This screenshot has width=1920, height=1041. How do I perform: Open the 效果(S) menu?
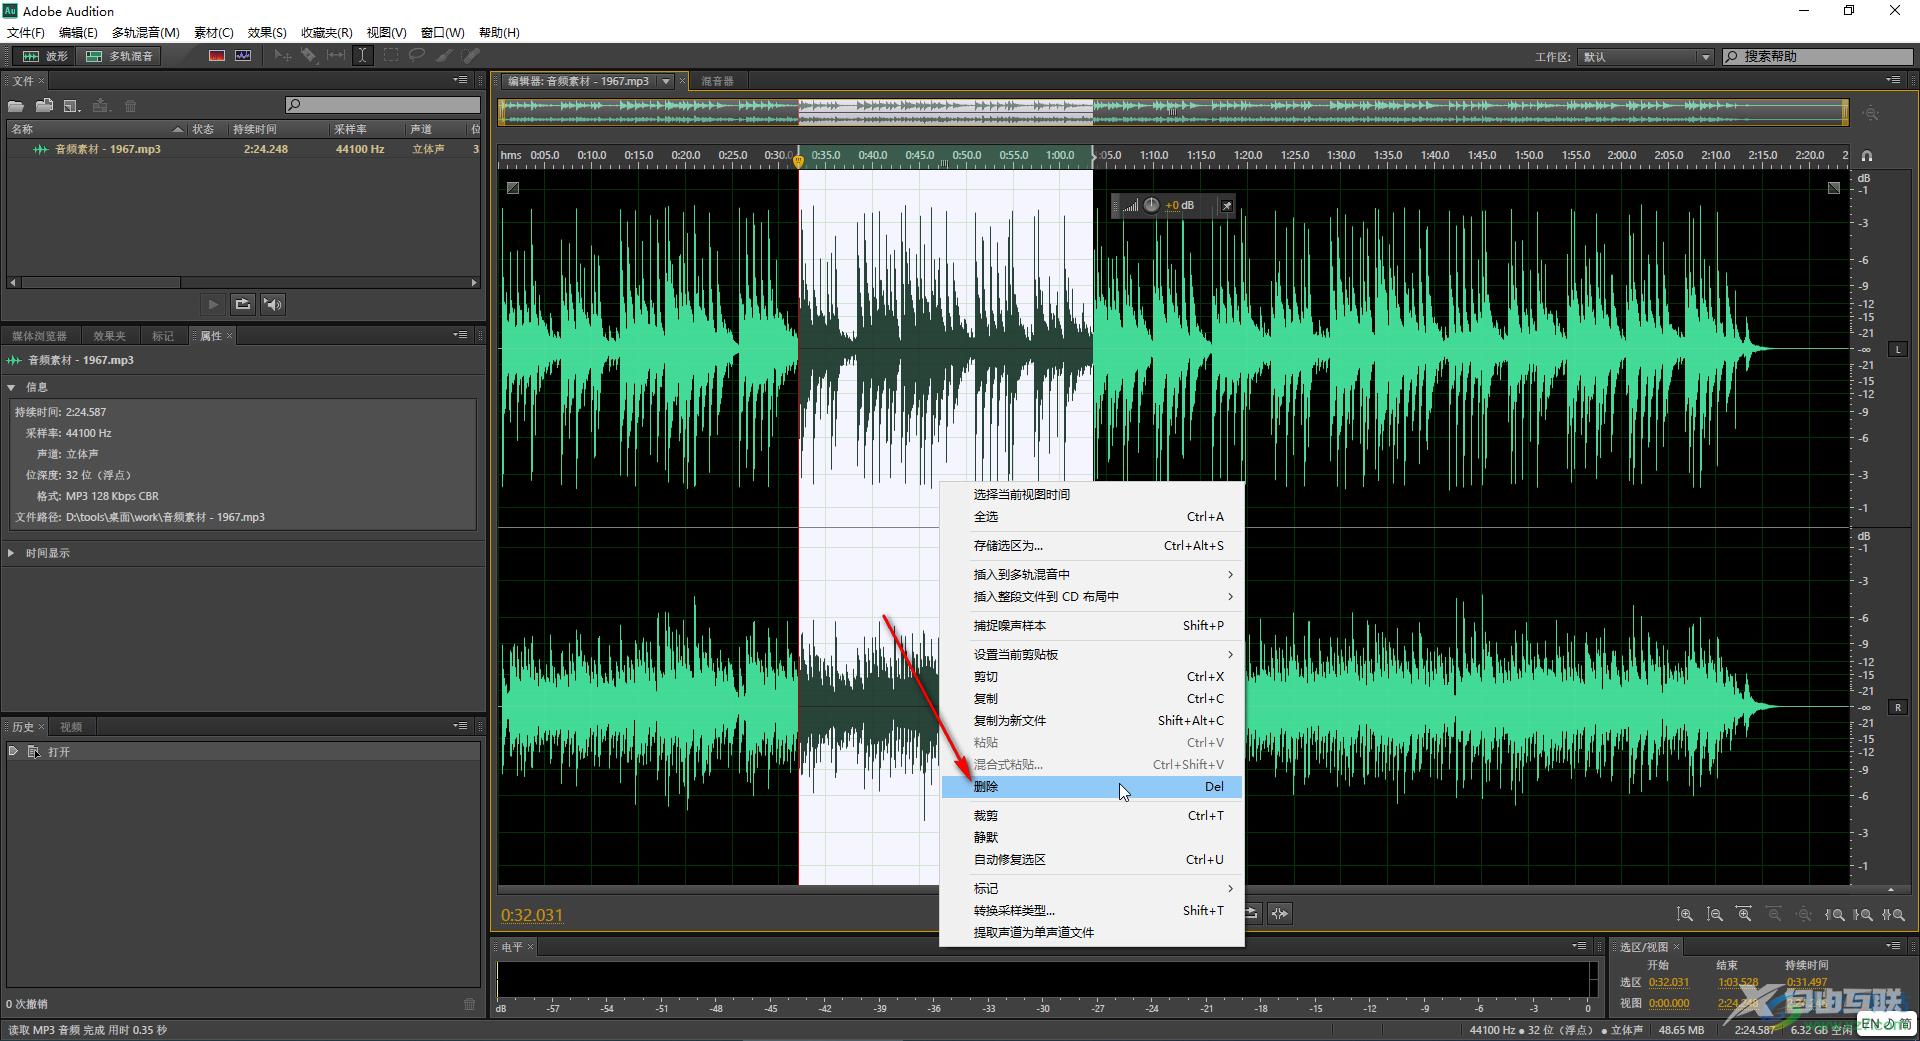click(x=267, y=32)
